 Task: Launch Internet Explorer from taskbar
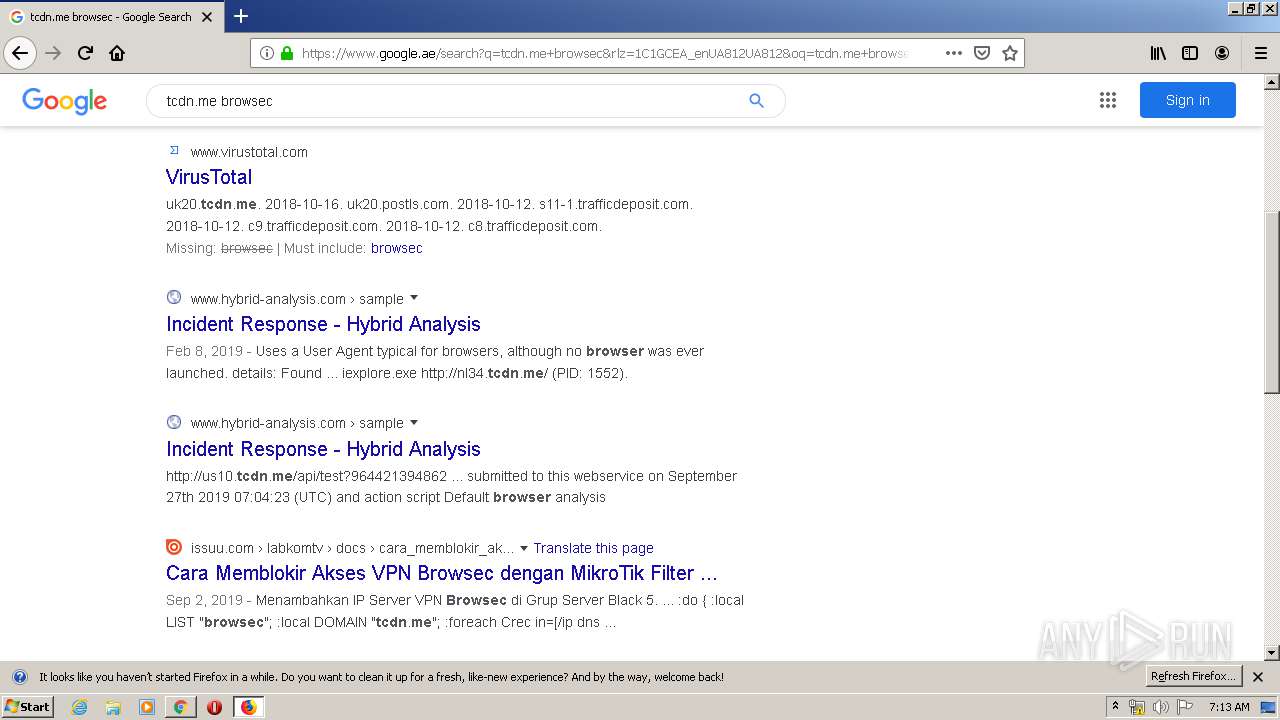(x=80, y=707)
